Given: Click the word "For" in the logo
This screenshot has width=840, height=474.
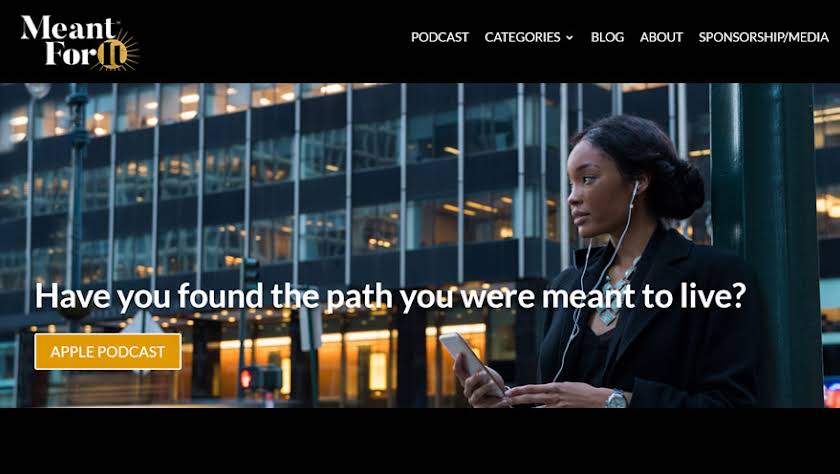Looking at the screenshot, I should [x=70, y=53].
